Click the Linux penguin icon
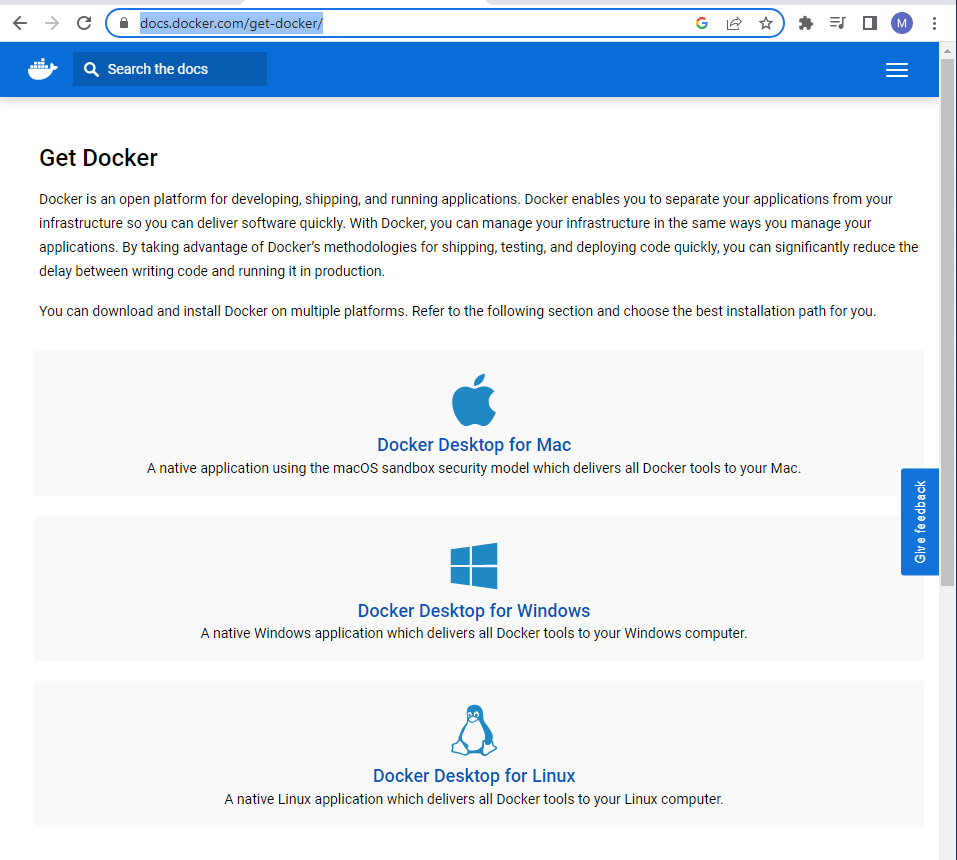The height and width of the screenshot is (860, 957). (474, 731)
